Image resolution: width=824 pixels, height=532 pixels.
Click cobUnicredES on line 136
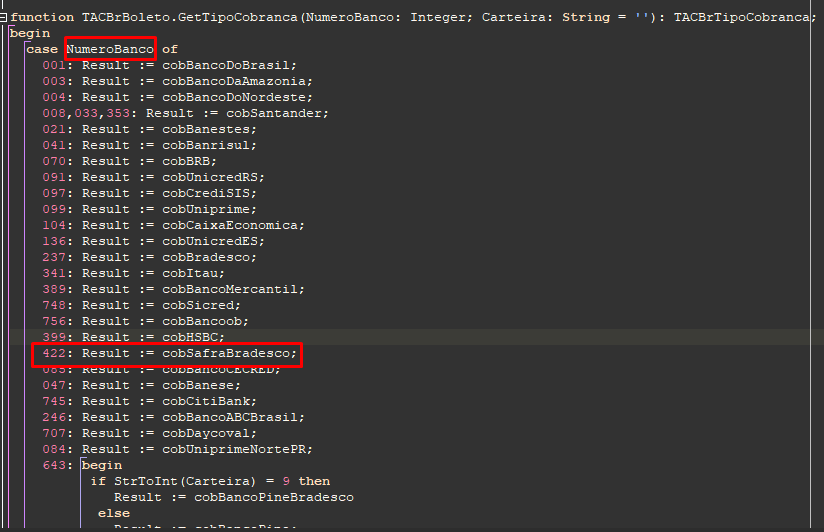(x=210, y=241)
